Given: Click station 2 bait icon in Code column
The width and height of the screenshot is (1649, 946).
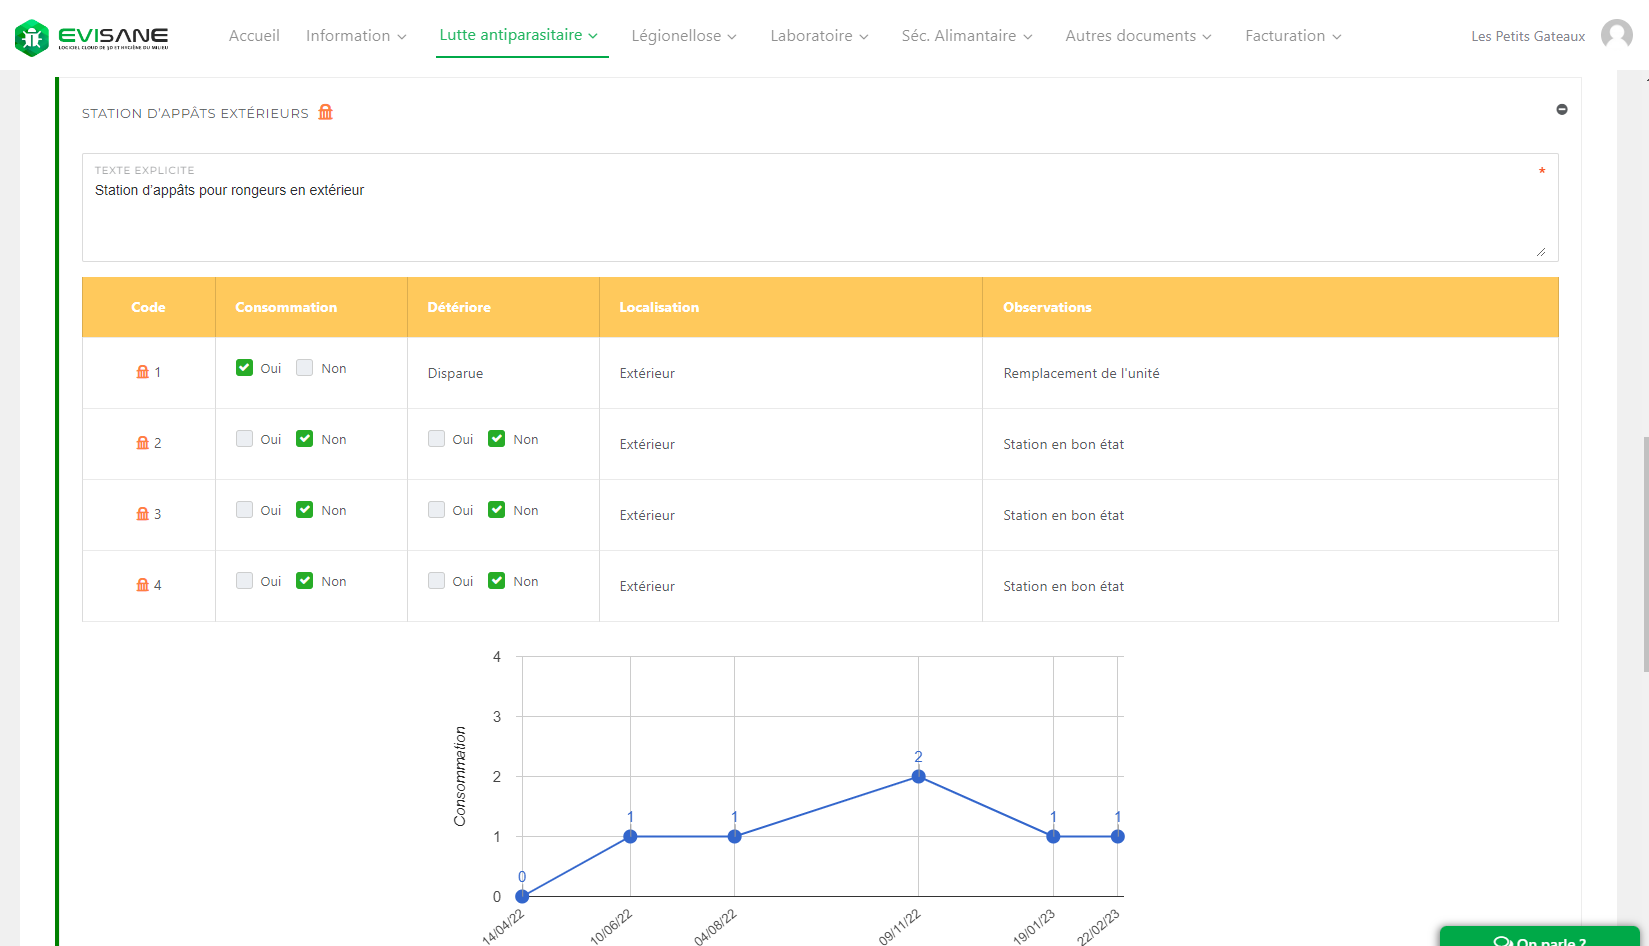Looking at the screenshot, I should (142, 443).
